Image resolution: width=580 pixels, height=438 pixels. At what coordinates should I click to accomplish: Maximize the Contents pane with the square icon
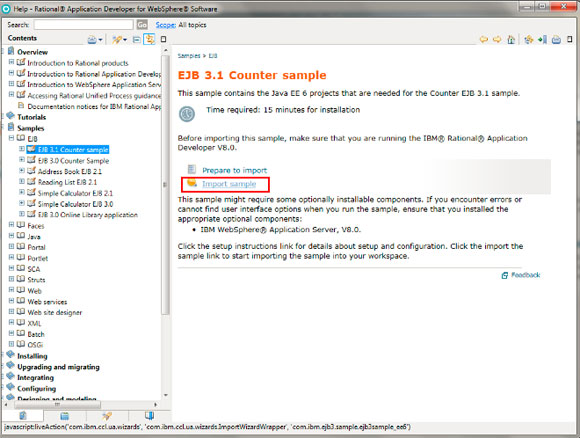click(163, 39)
